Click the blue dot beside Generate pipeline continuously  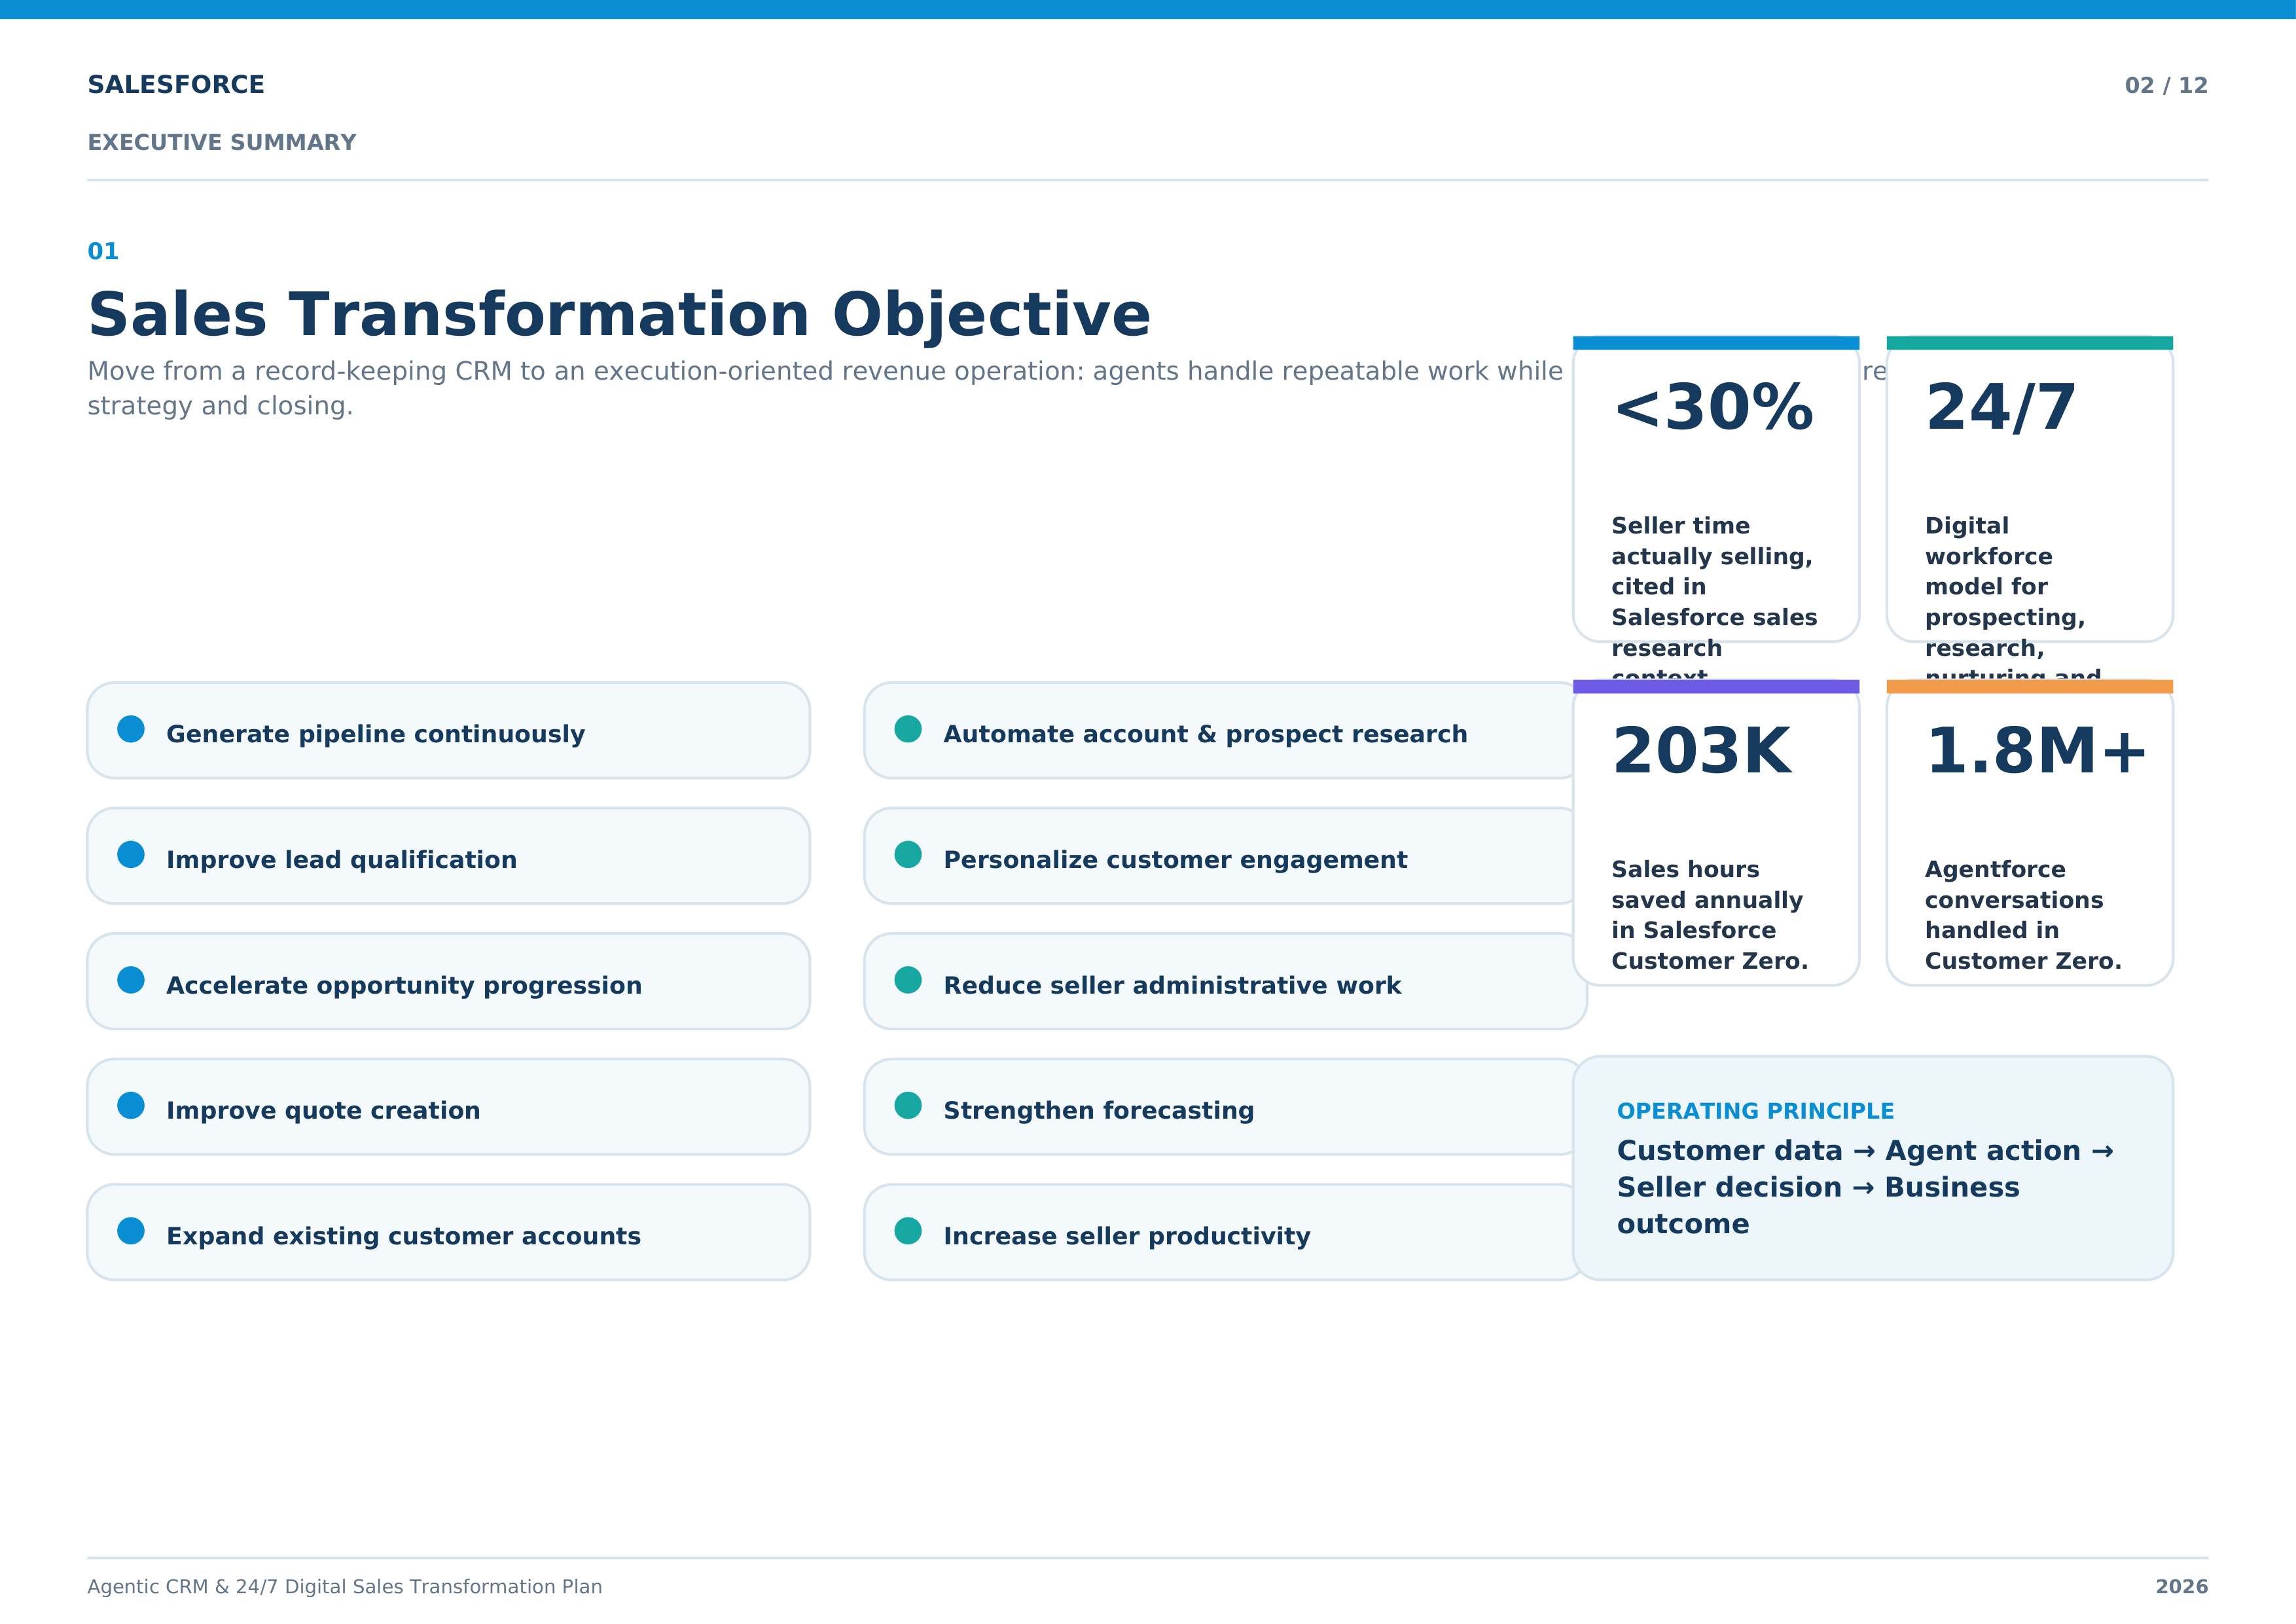[131, 729]
